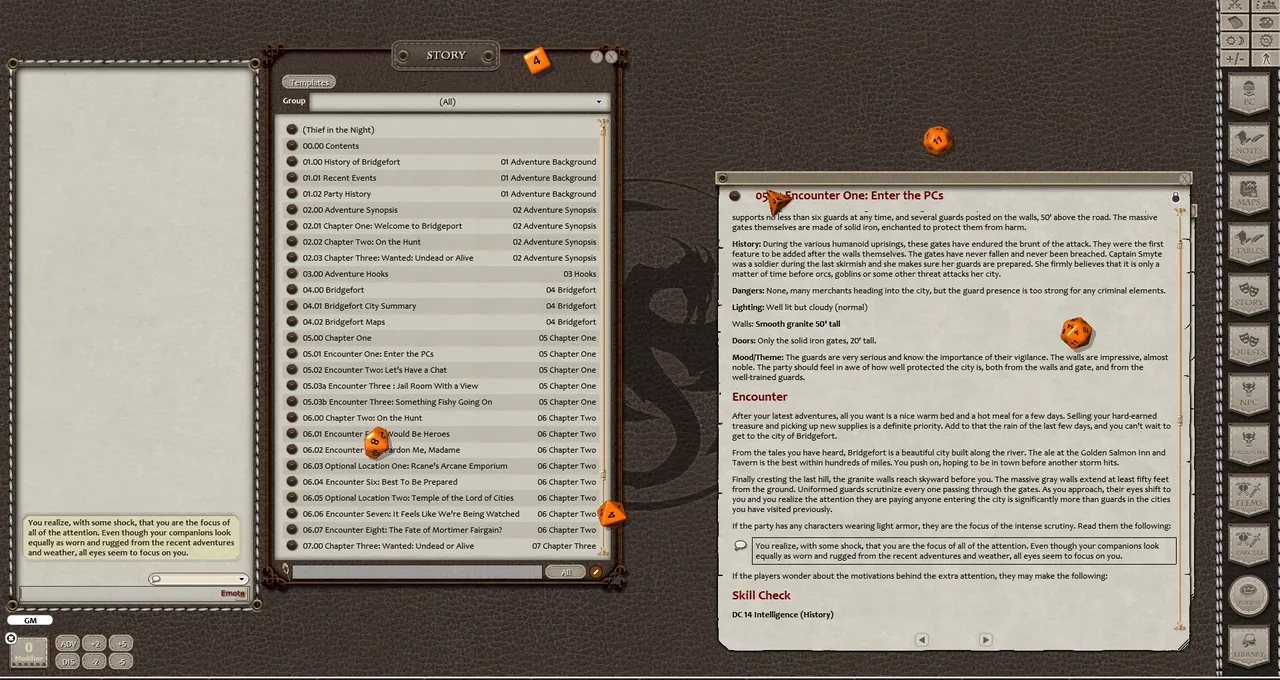Open the PC sidebar panel
This screenshot has height=680, width=1280.
pos(1248,95)
